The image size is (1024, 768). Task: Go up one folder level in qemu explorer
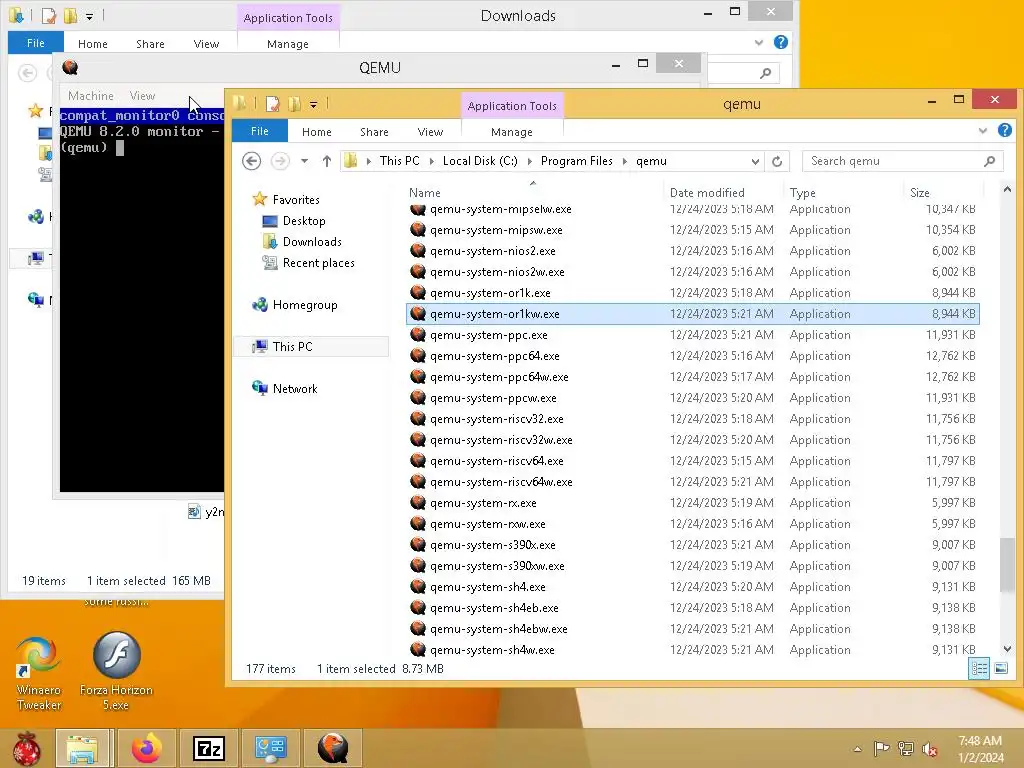tap(327, 161)
